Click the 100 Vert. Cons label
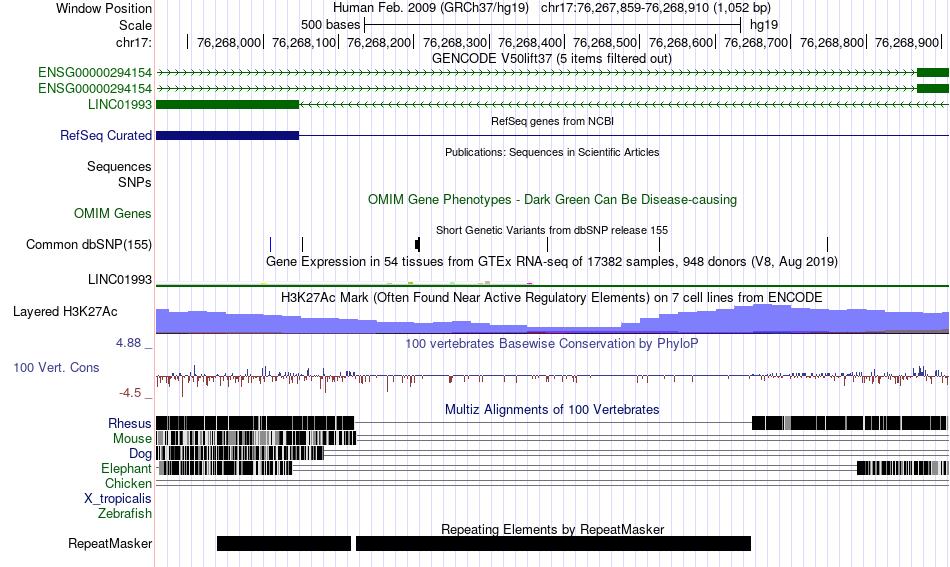Image resolution: width=950 pixels, height=567 pixels. [56, 368]
